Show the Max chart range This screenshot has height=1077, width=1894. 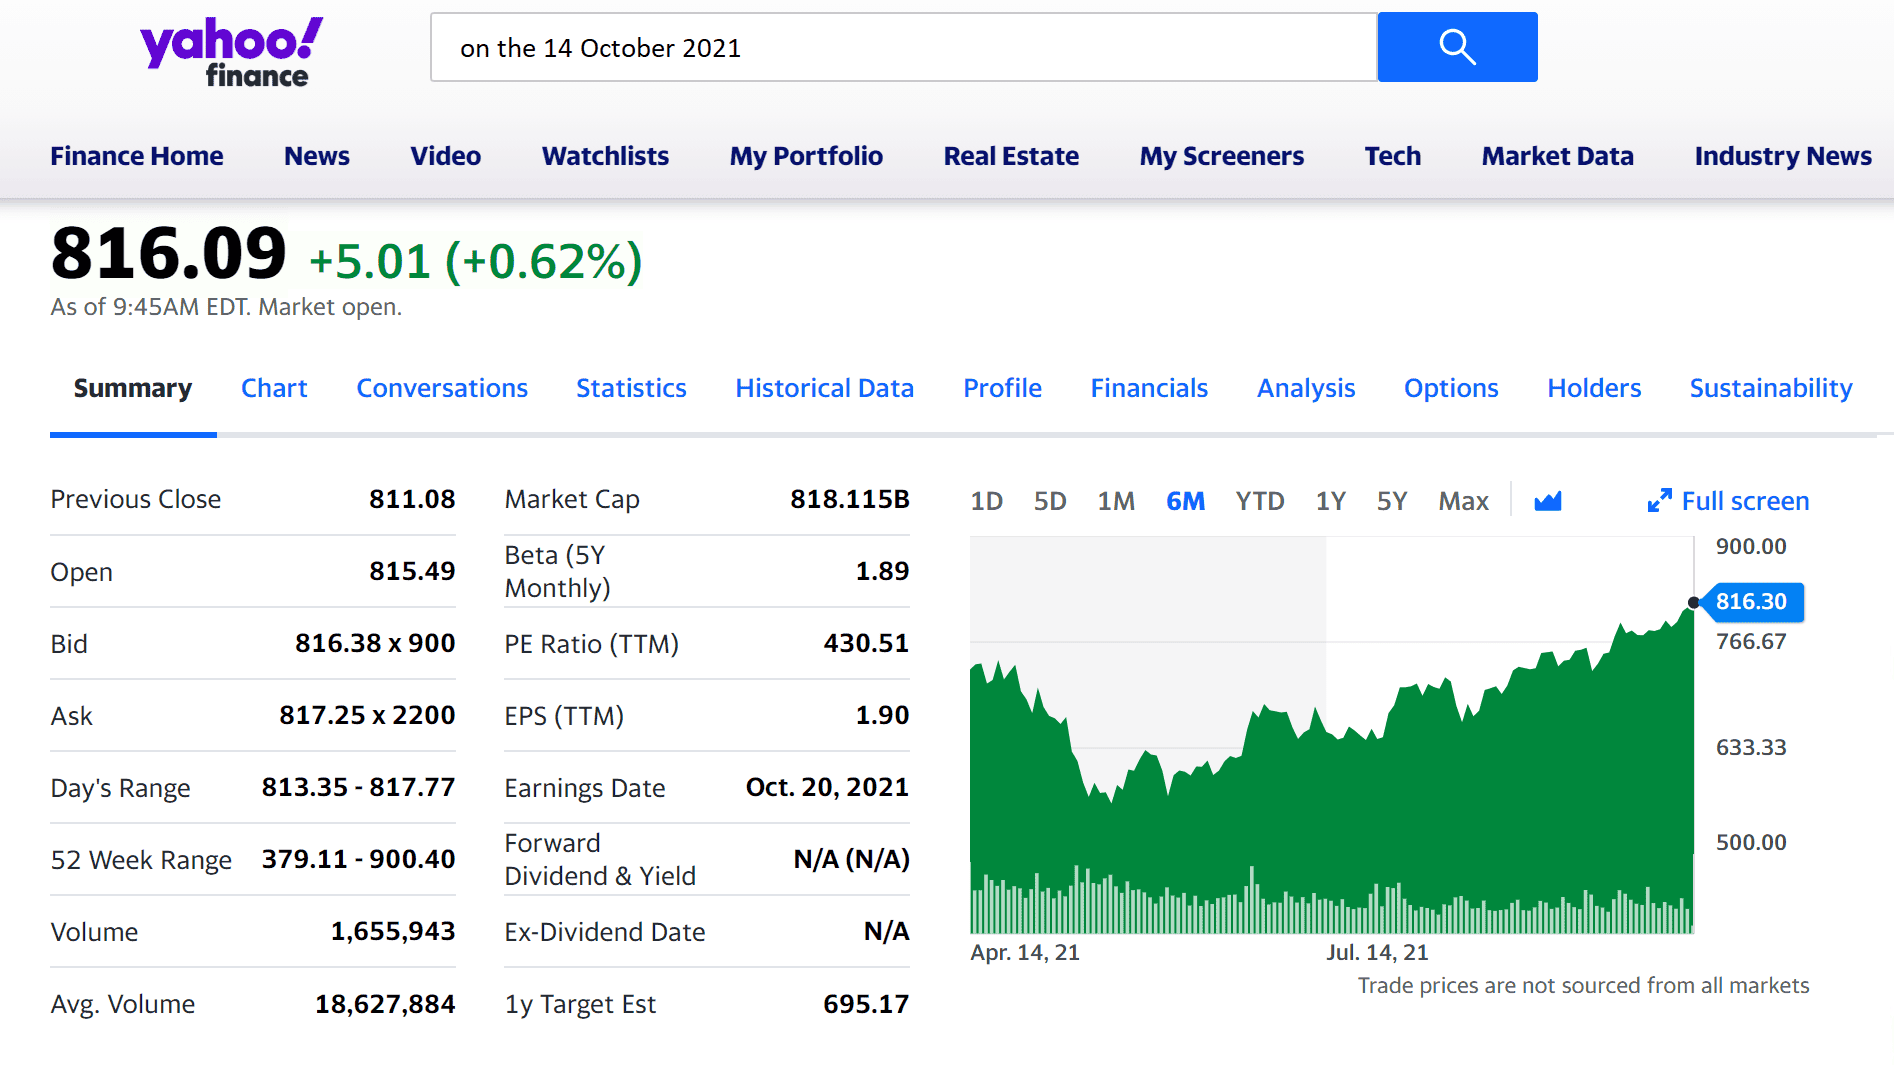click(x=1463, y=501)
